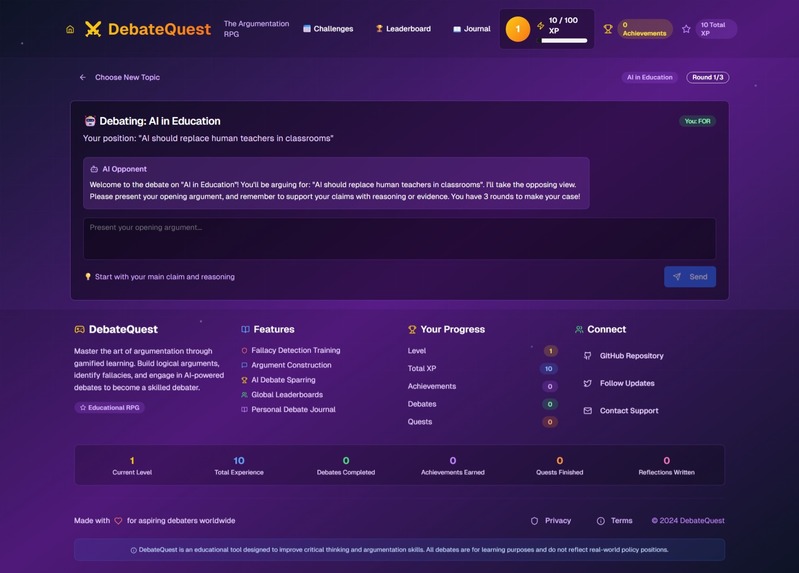Click the AI Opponent bot icon
The width and height of the screenshot is (799, 573).
[94, 169]
